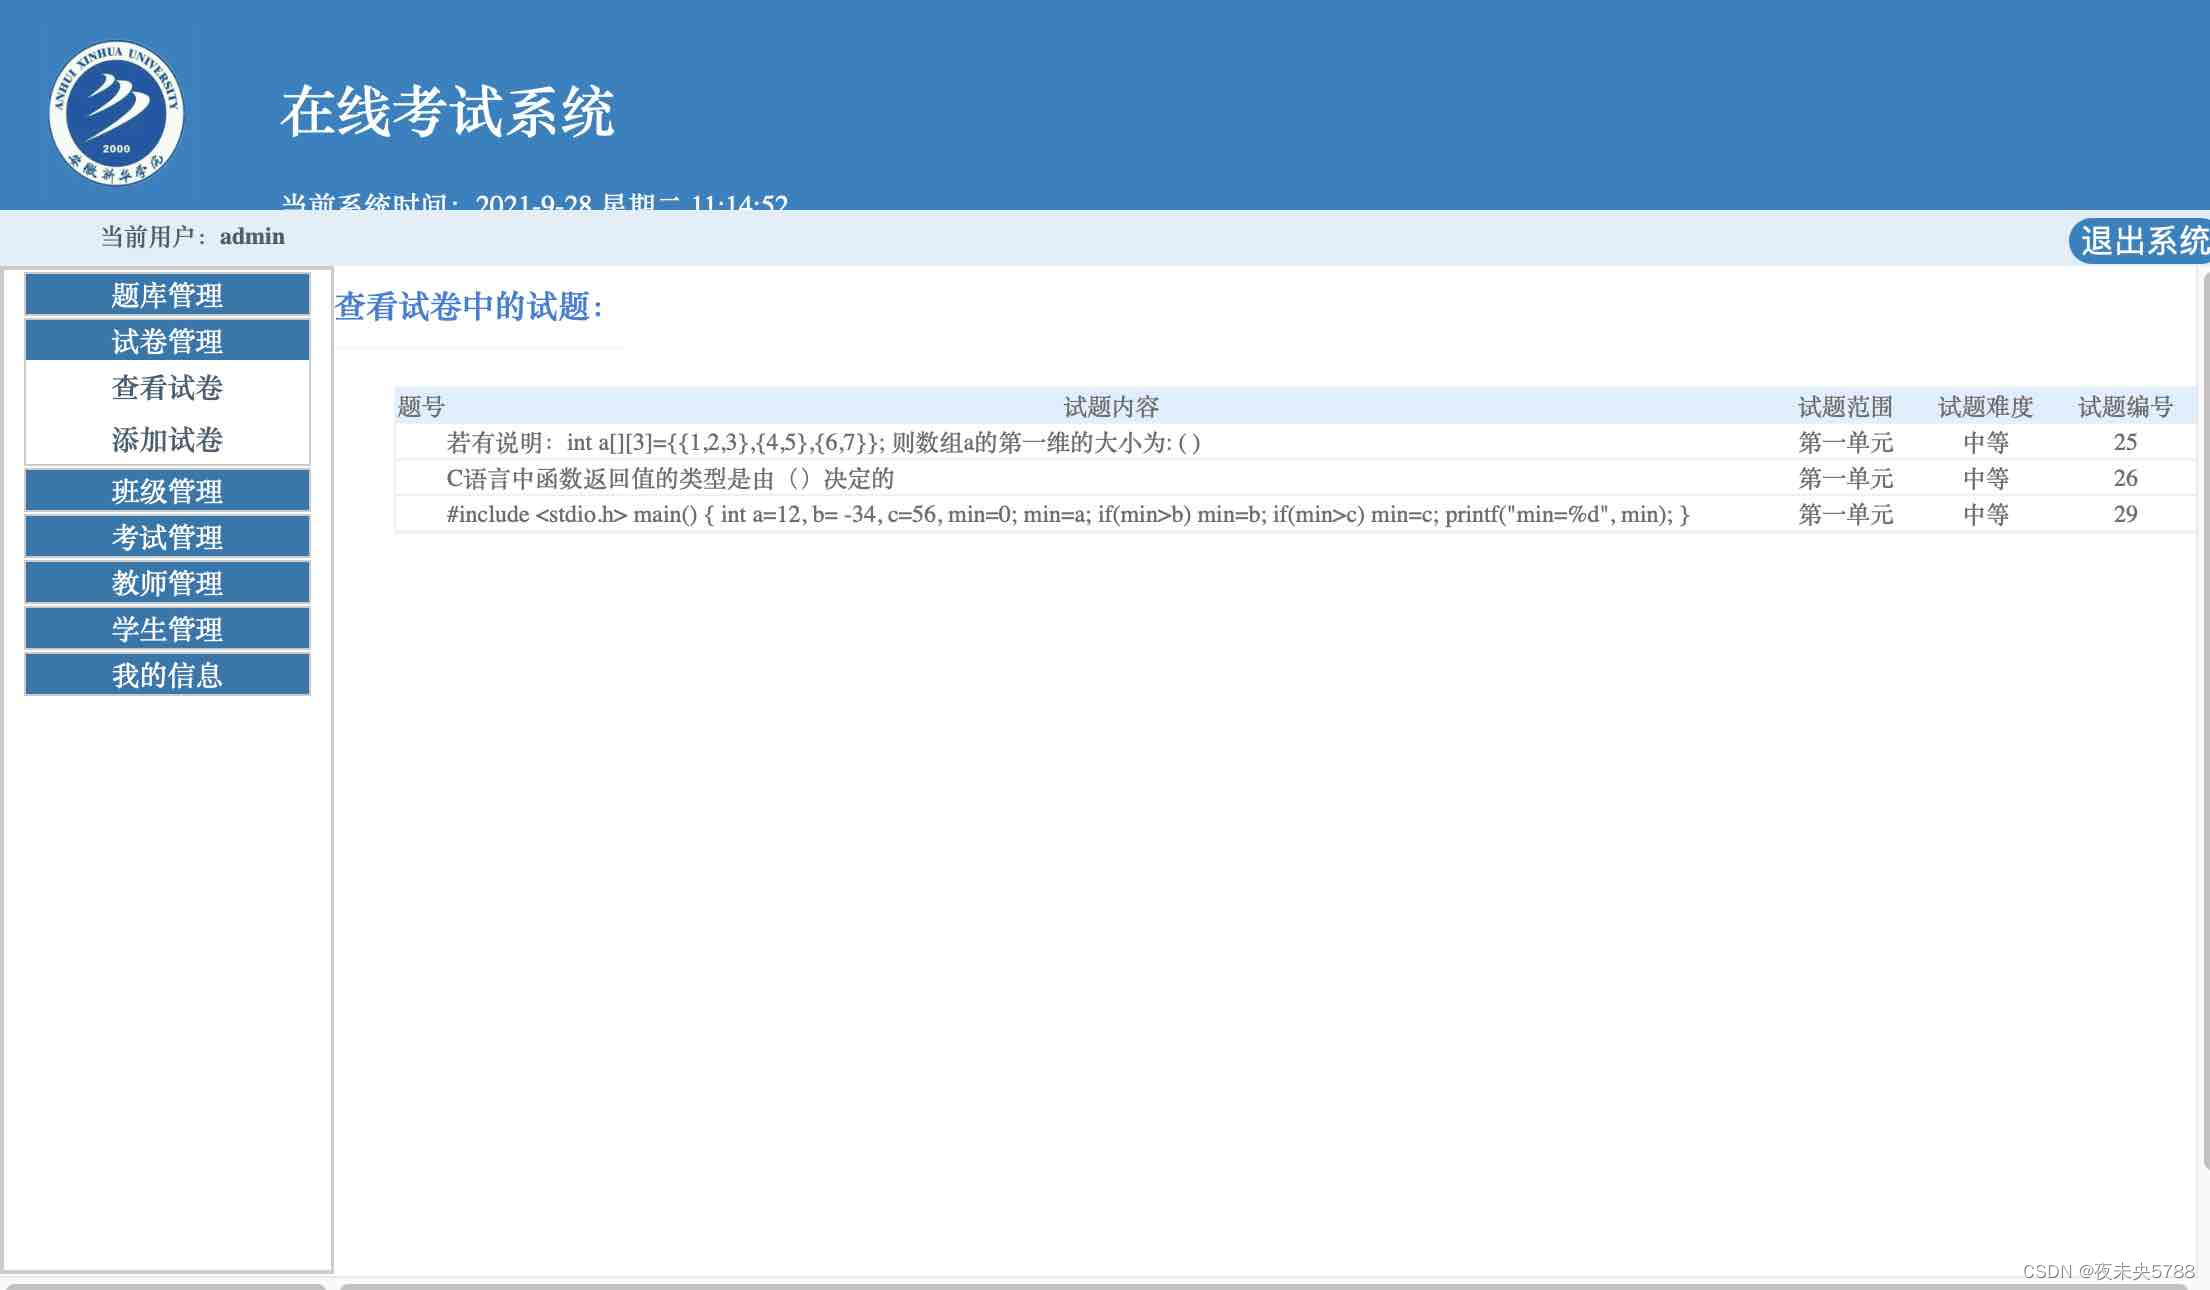
Task: Click the 试题内容 column header
Action: coord(1110,407)
